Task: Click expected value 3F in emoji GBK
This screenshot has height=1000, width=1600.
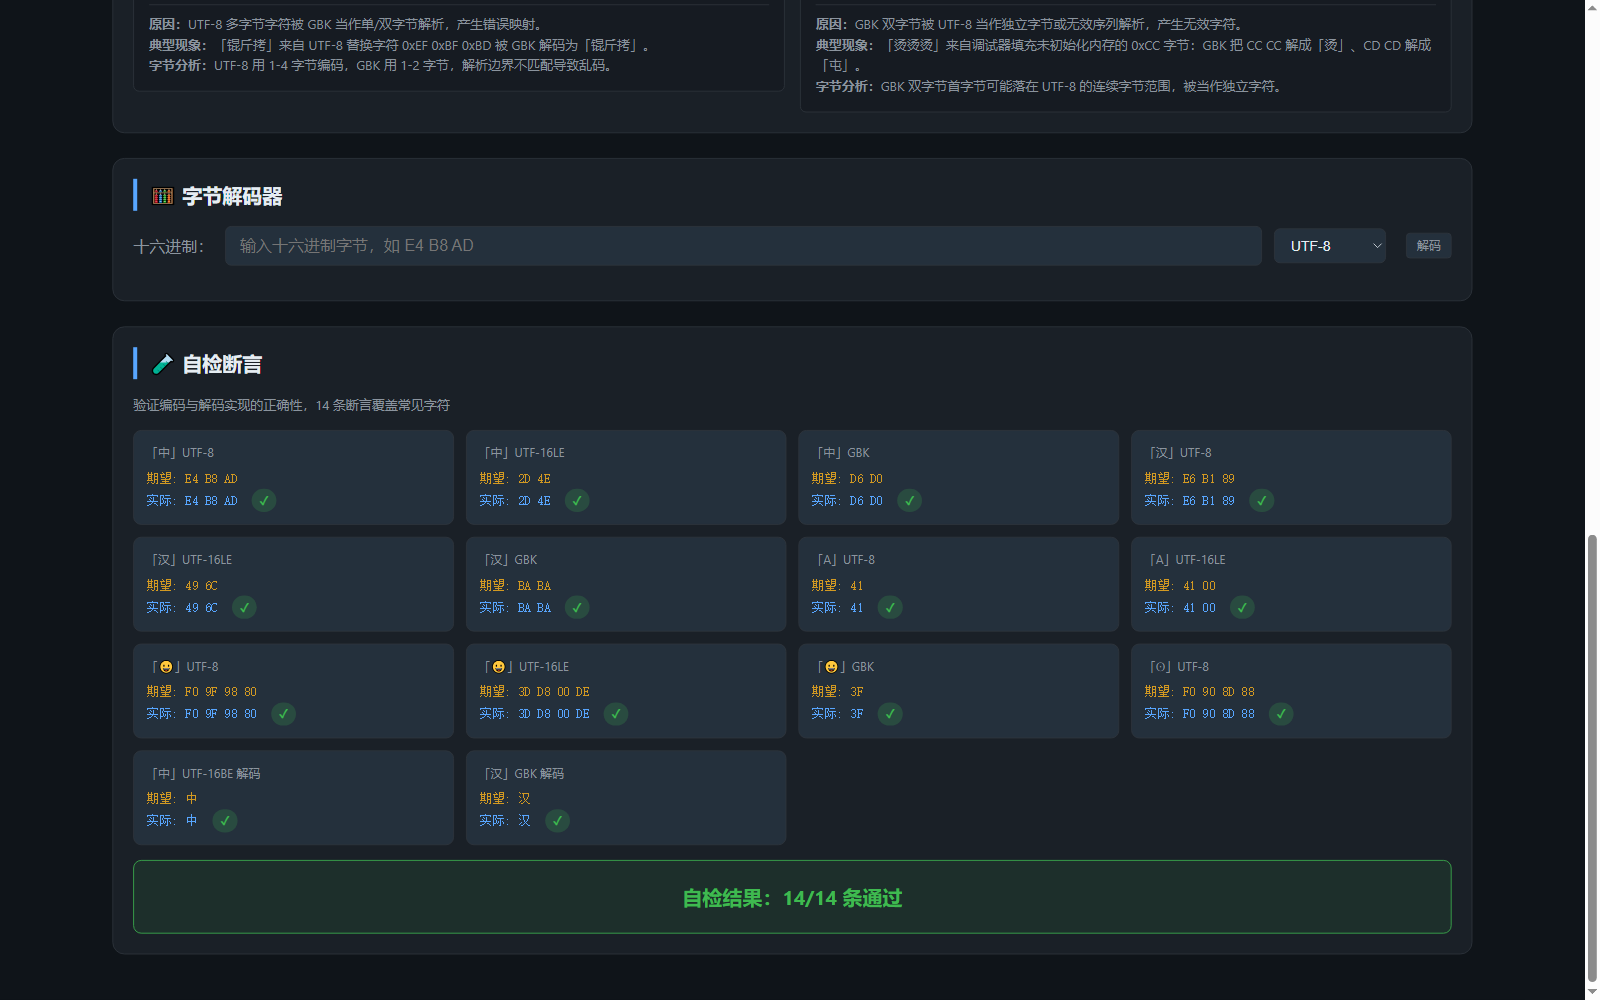Action: pos(857,692)
